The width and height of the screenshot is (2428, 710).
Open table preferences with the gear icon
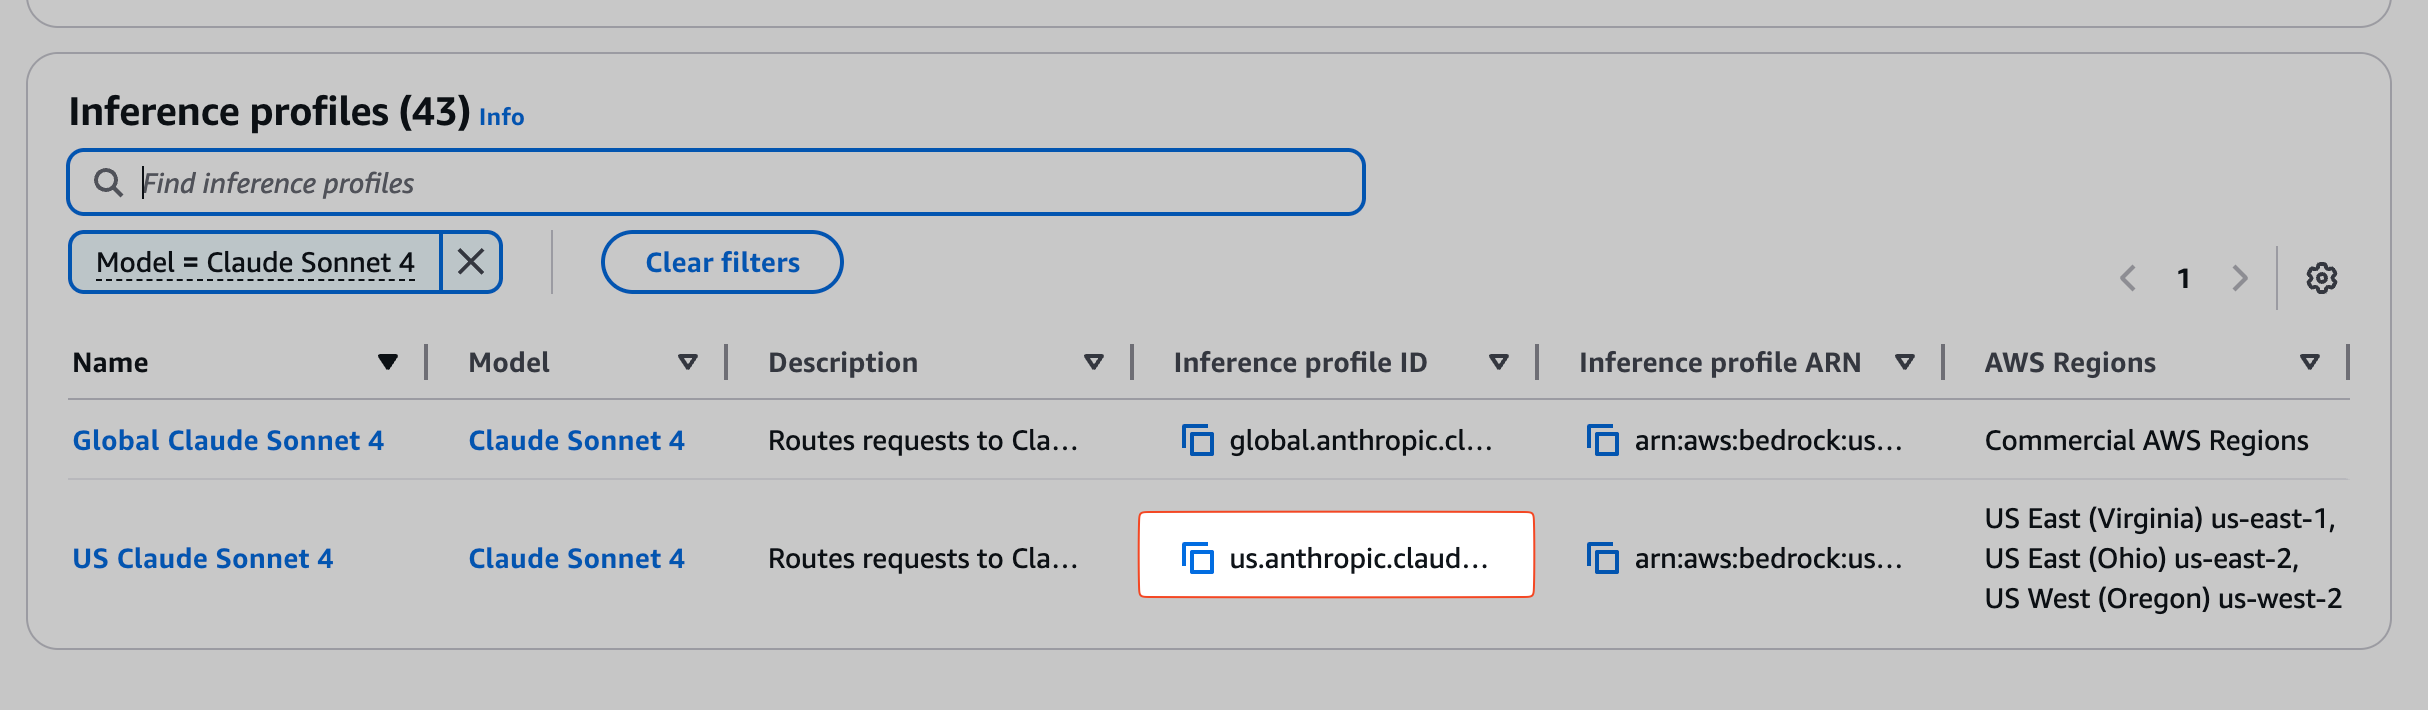(2322, 277)
